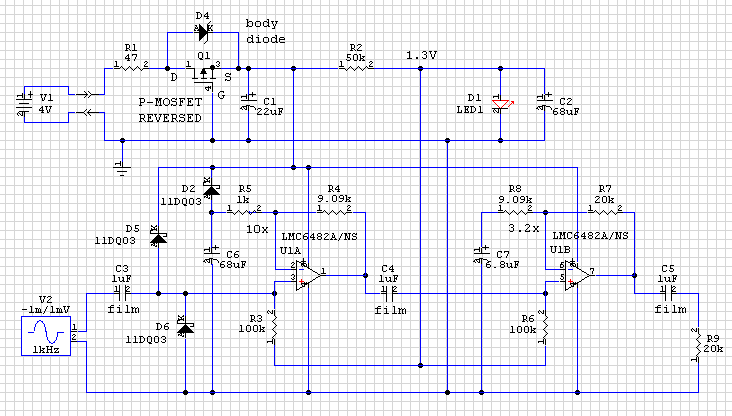Select the C3 1uF film capacitor
Image resolution: width=732 pixels, height=416 pixels.
(122, 293)
